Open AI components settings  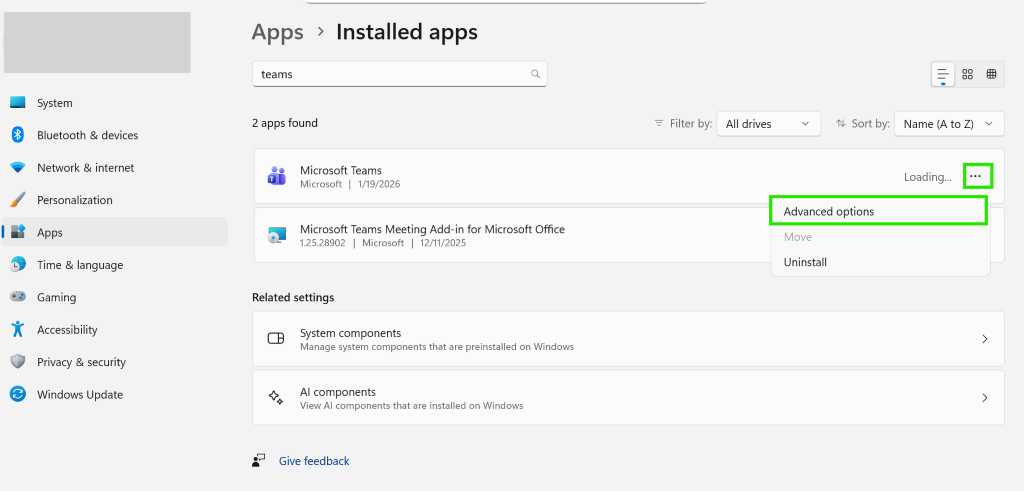point(628,398)
